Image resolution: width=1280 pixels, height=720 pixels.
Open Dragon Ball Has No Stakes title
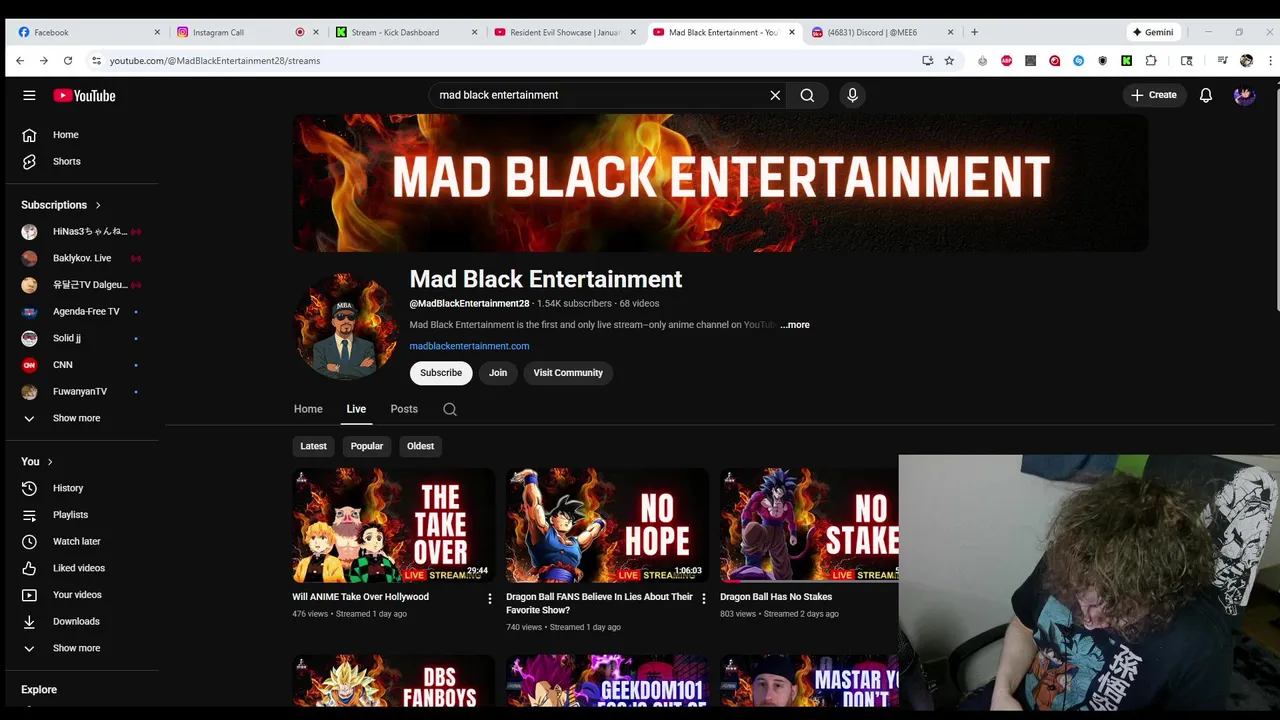click(x=776, y=597)
